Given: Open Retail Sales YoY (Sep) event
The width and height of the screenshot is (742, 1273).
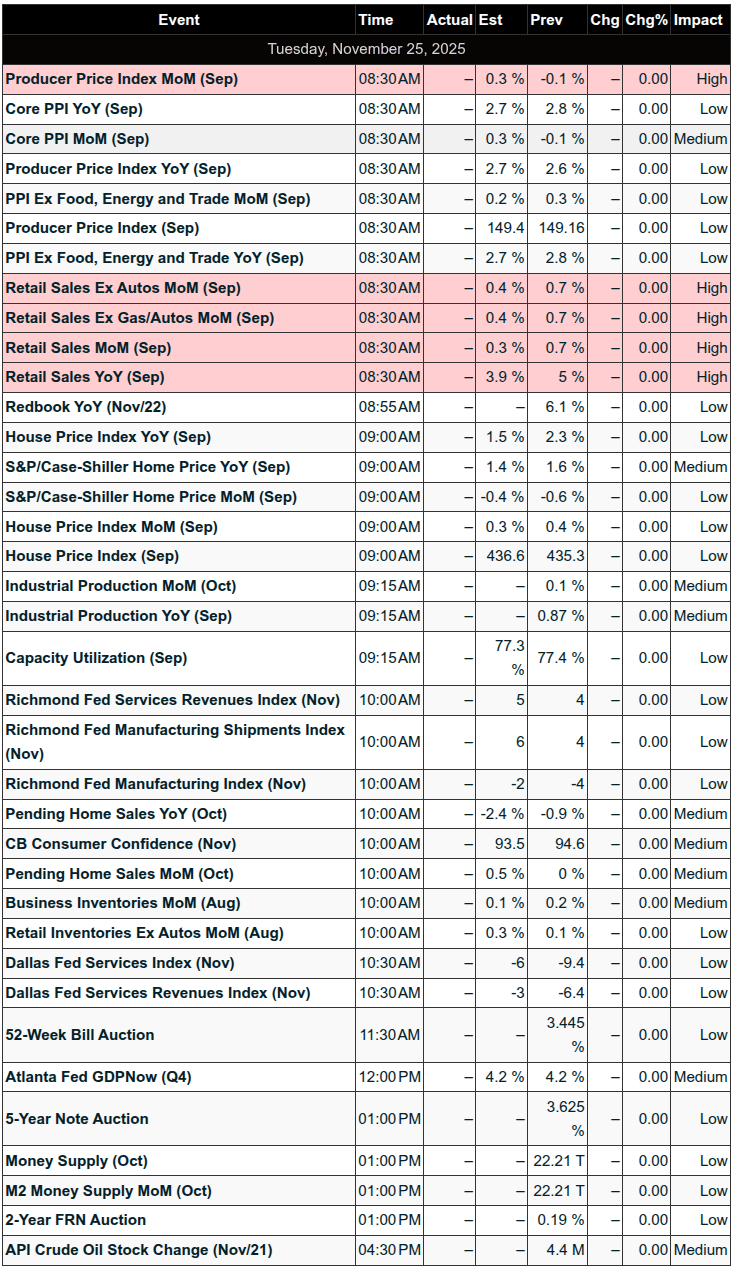Looking at the screenshot, I should coord(85,378).
